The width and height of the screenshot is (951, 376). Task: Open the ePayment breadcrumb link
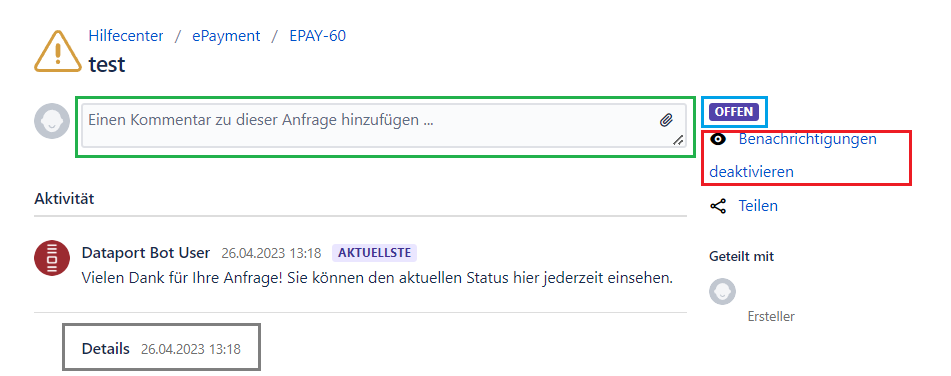pyautogui.click(x=226, y=36)
